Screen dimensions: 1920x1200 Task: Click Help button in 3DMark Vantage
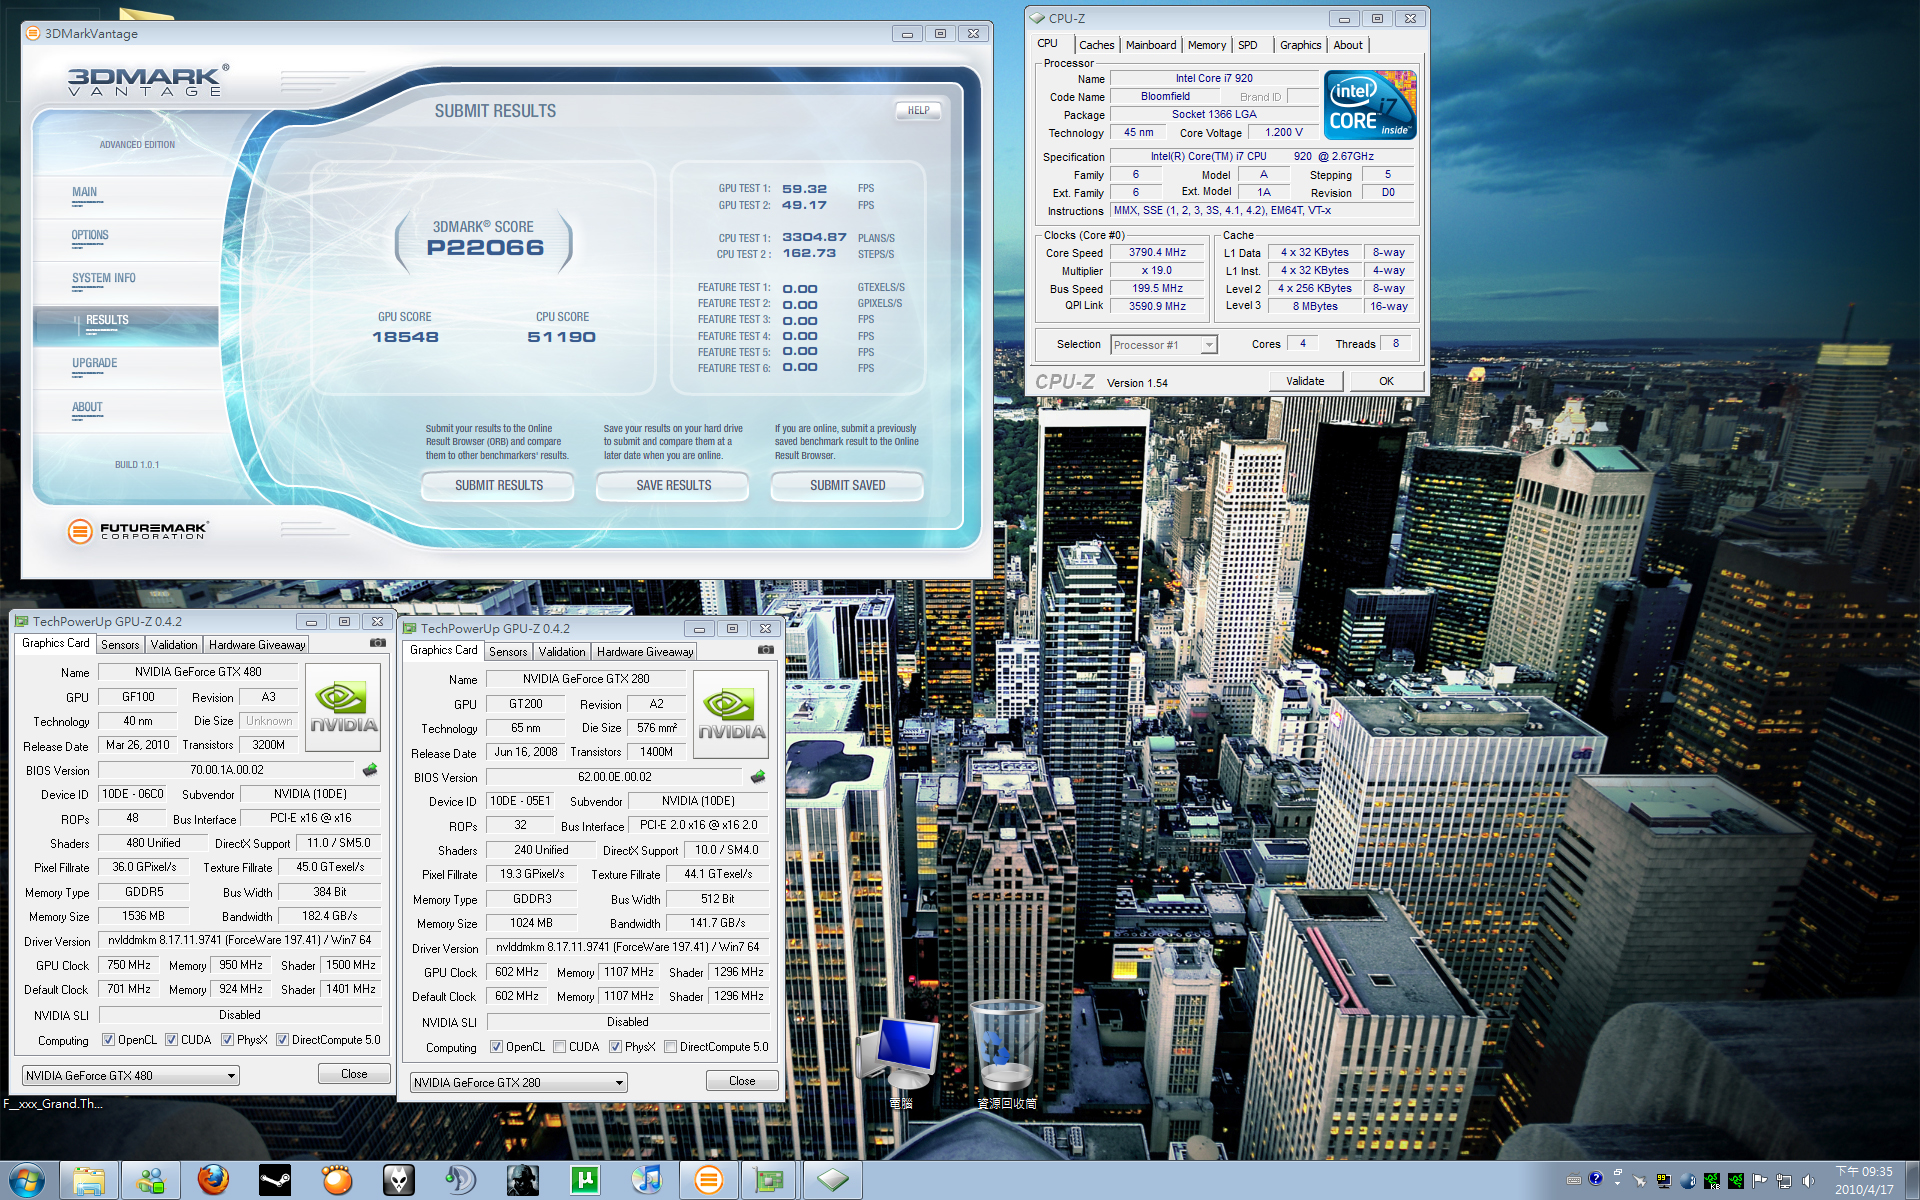tap(918, 111)
